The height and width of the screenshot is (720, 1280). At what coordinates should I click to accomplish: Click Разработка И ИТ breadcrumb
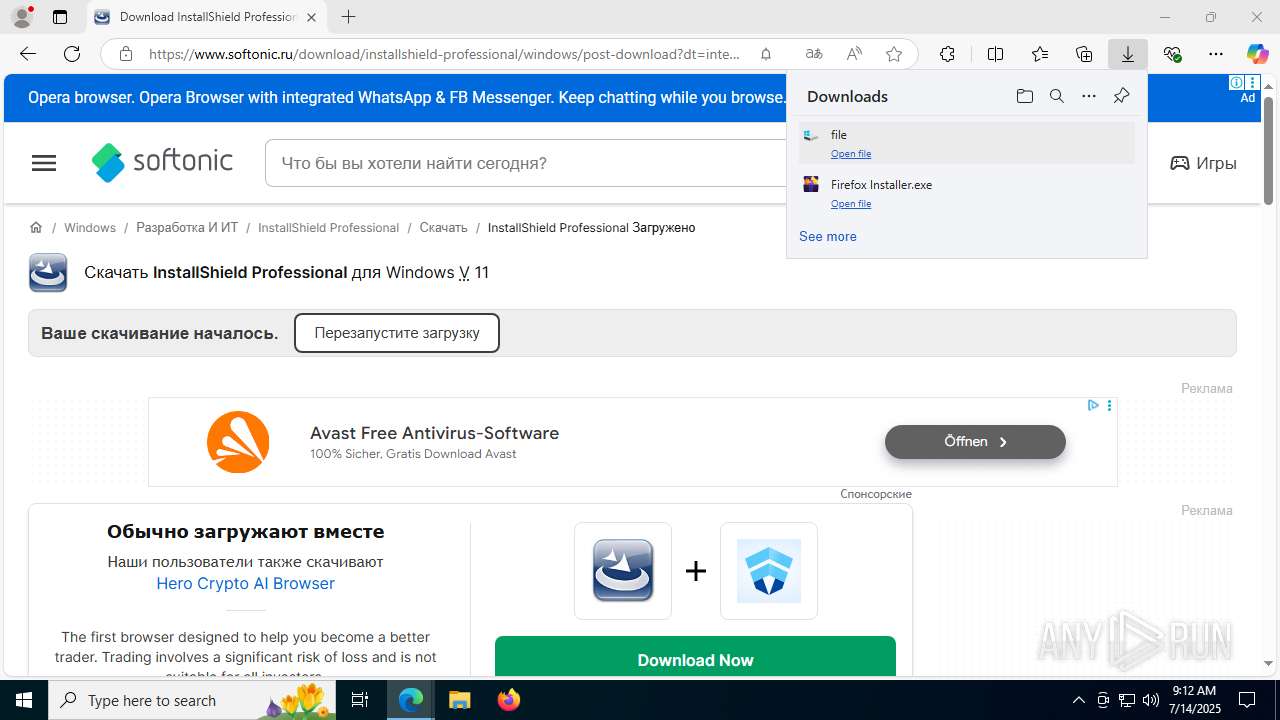coord(187,228)
